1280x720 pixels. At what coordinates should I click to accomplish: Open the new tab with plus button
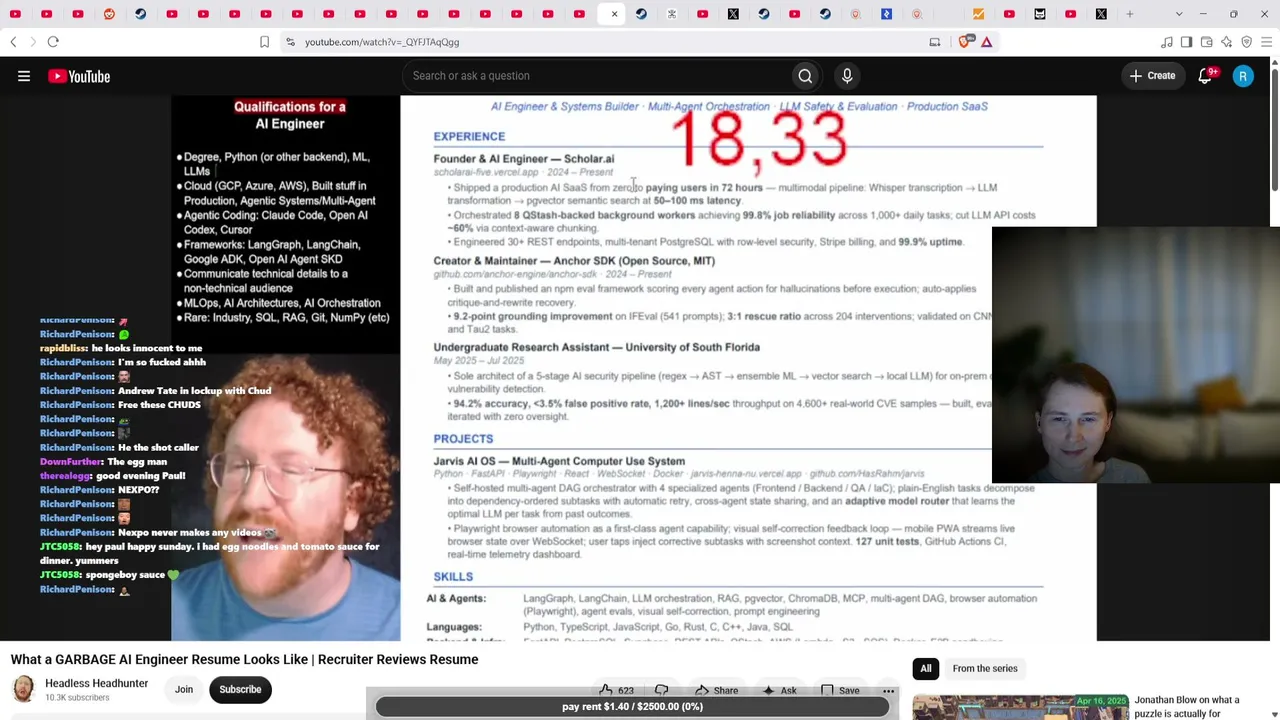1130,14
